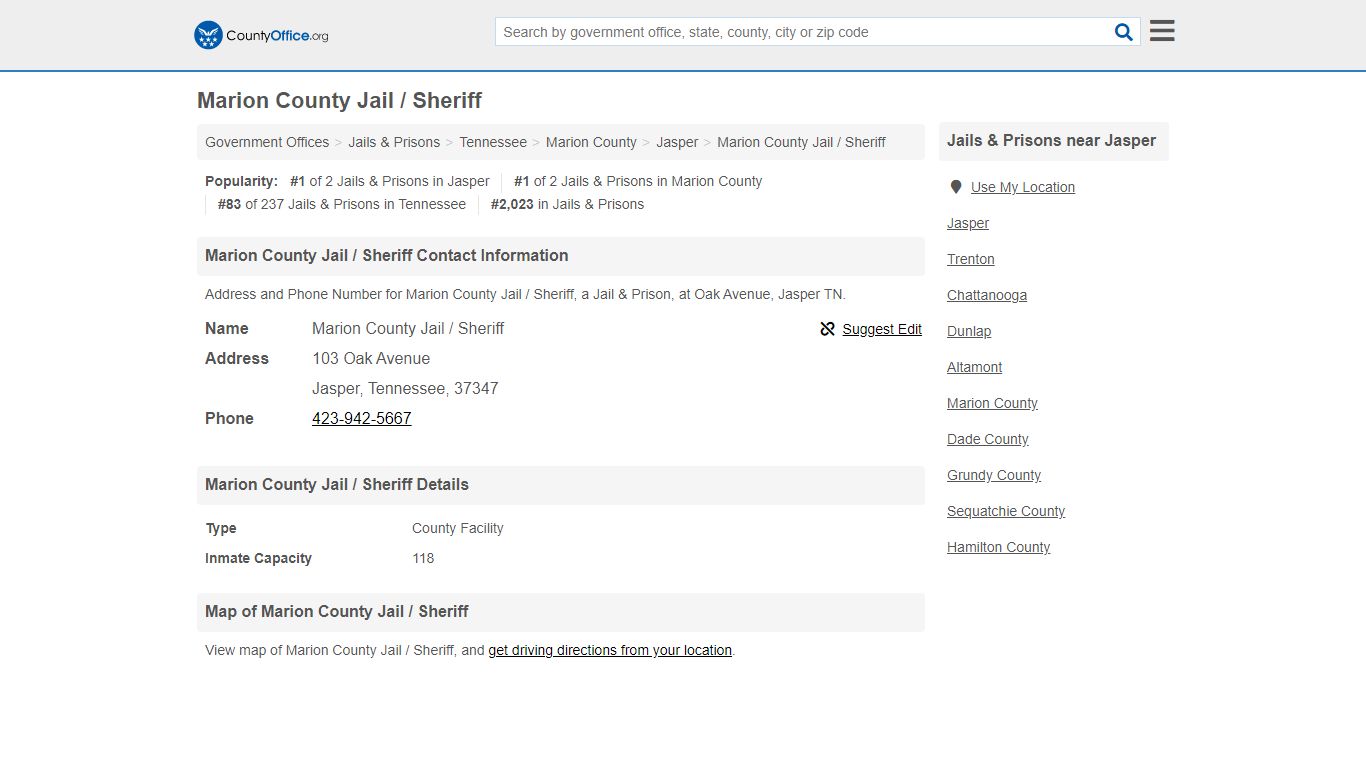Call phone number 423-942-5667
Screen dimensions: 1366x768
coord(362,418)
